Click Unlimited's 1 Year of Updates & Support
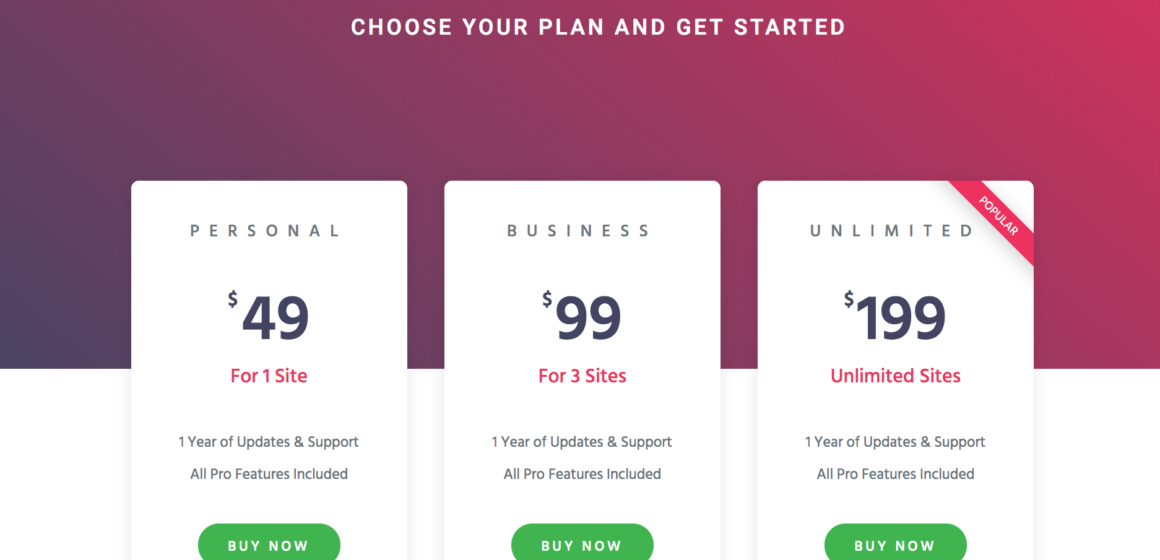Screen dimensions: 1160x560 point(895,442)
